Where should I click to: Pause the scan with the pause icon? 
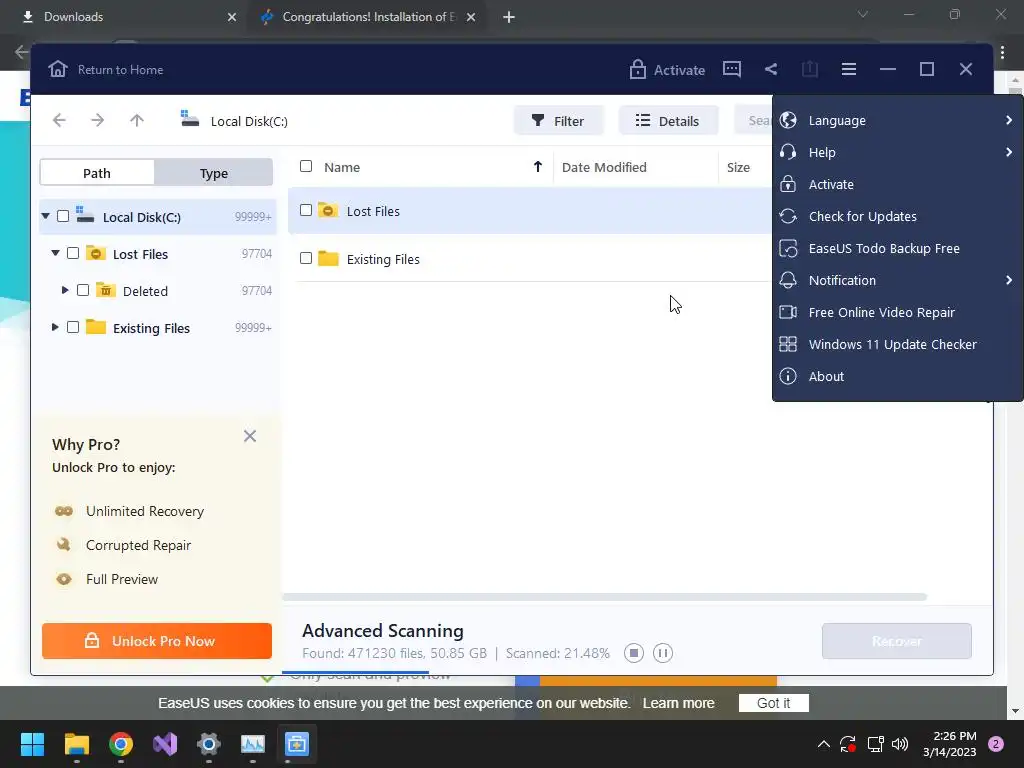pyautogui.click(x=662, y=652)
